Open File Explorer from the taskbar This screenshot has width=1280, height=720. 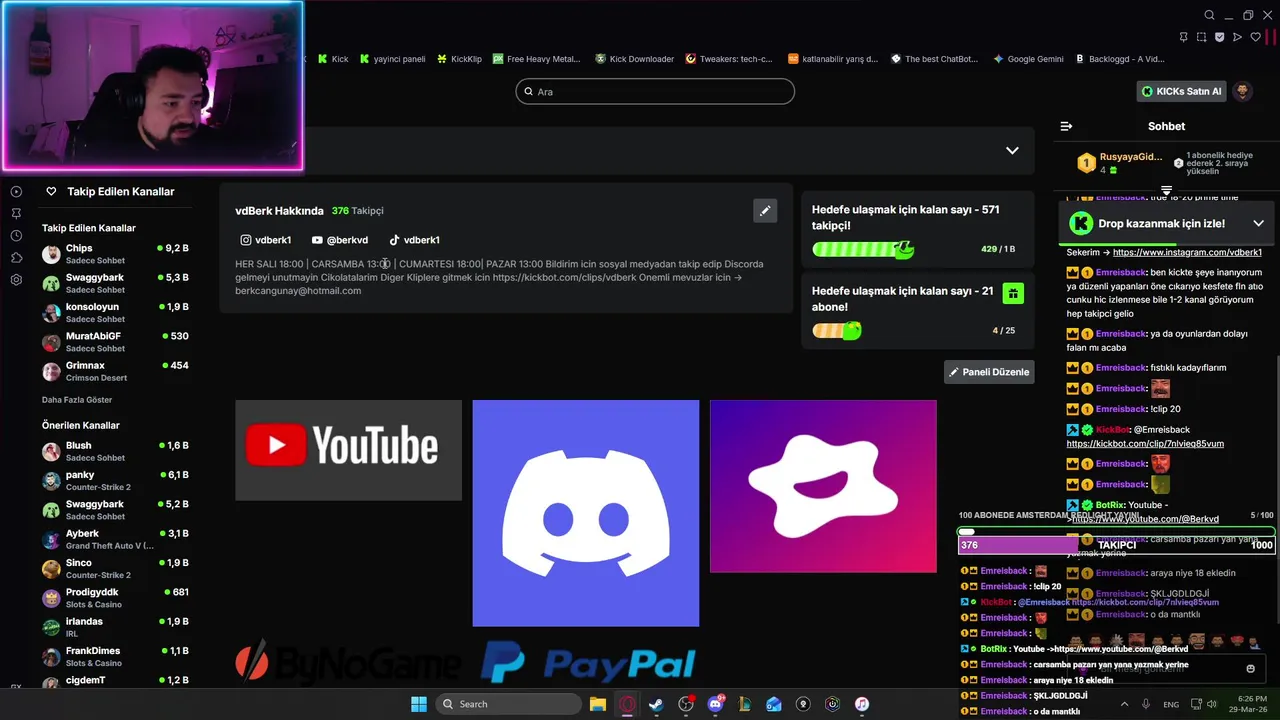(x=597, y=704)
